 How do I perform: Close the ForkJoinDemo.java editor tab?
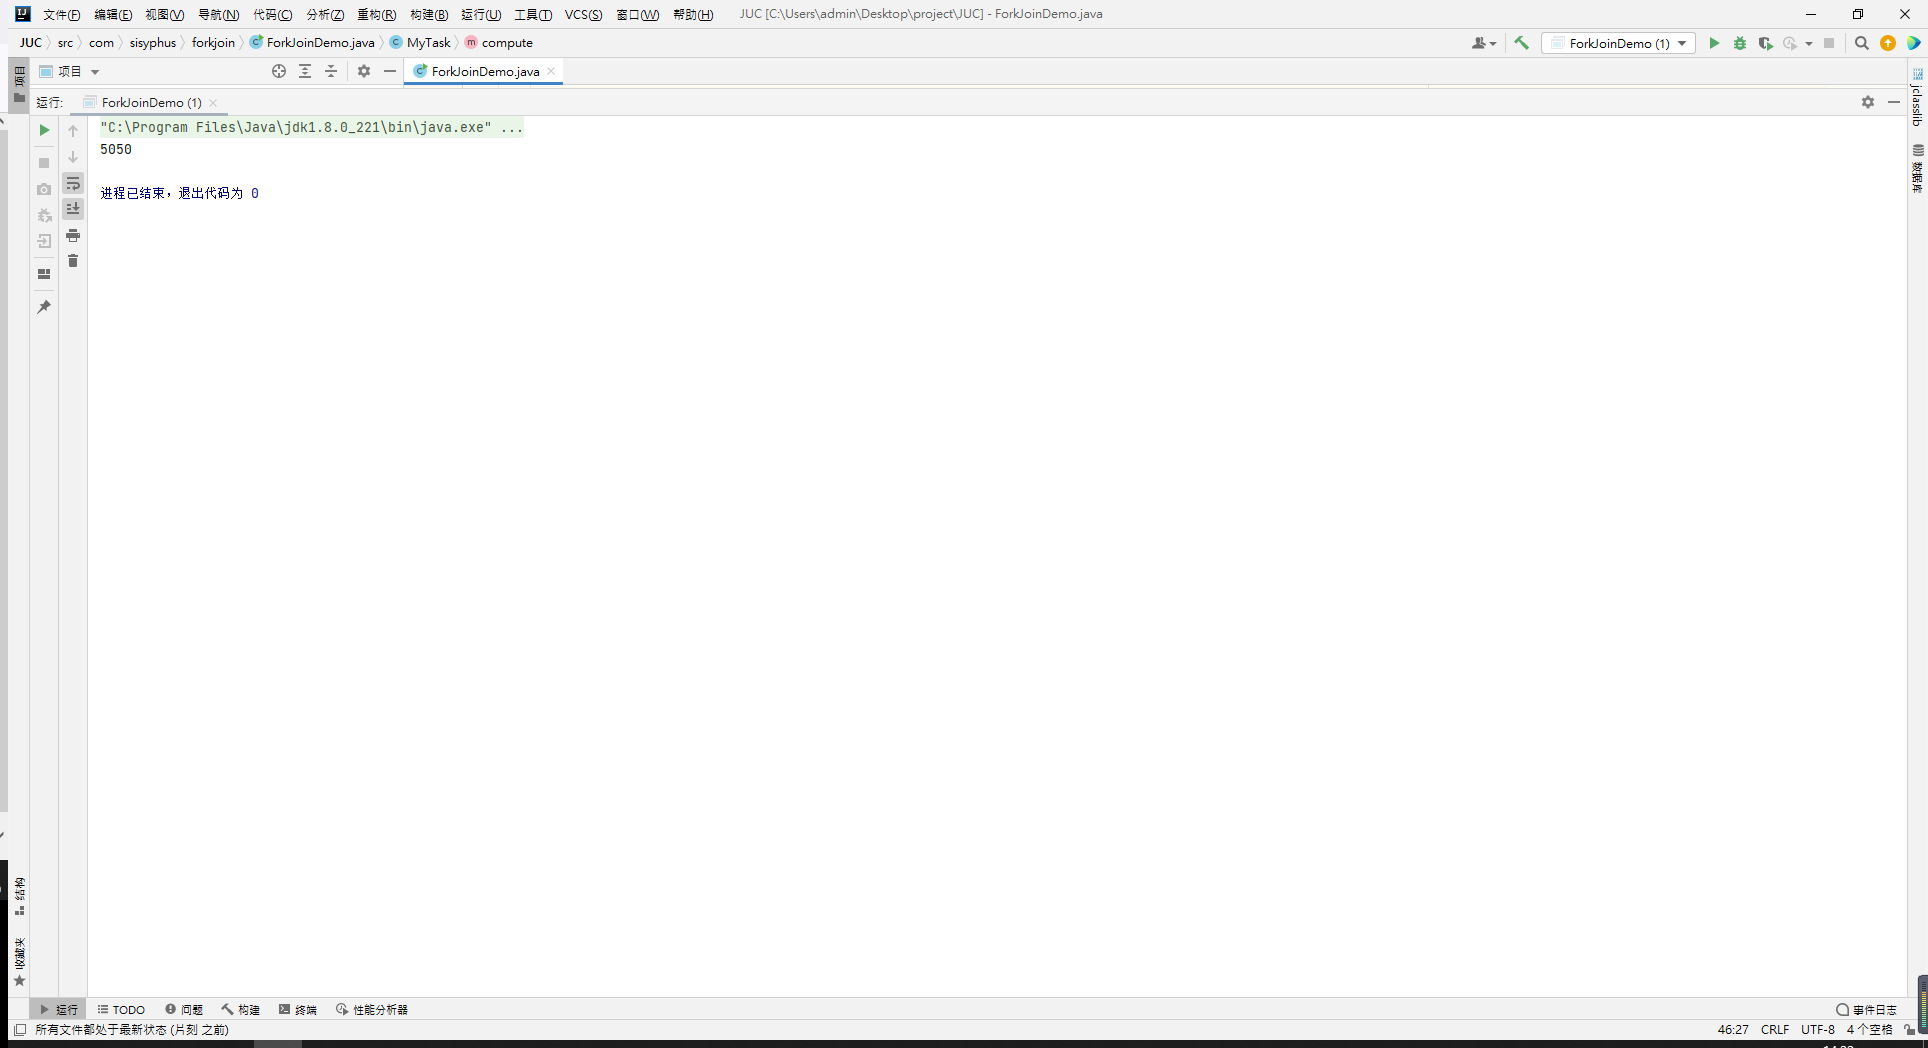[x=551, y=71]
